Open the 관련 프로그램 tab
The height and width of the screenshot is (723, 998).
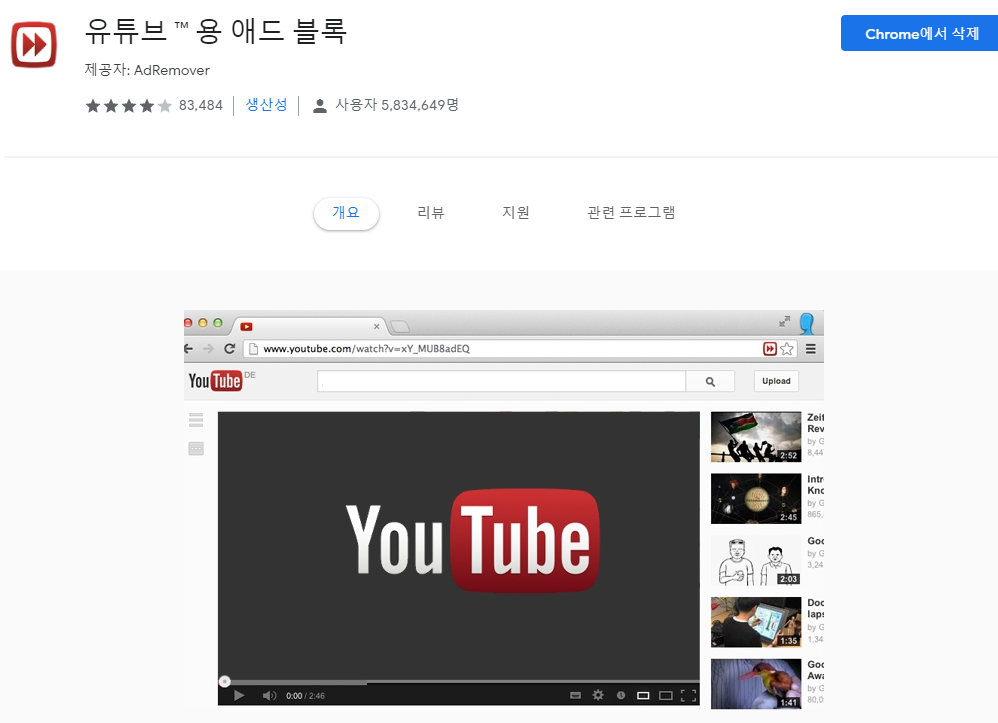631,213
